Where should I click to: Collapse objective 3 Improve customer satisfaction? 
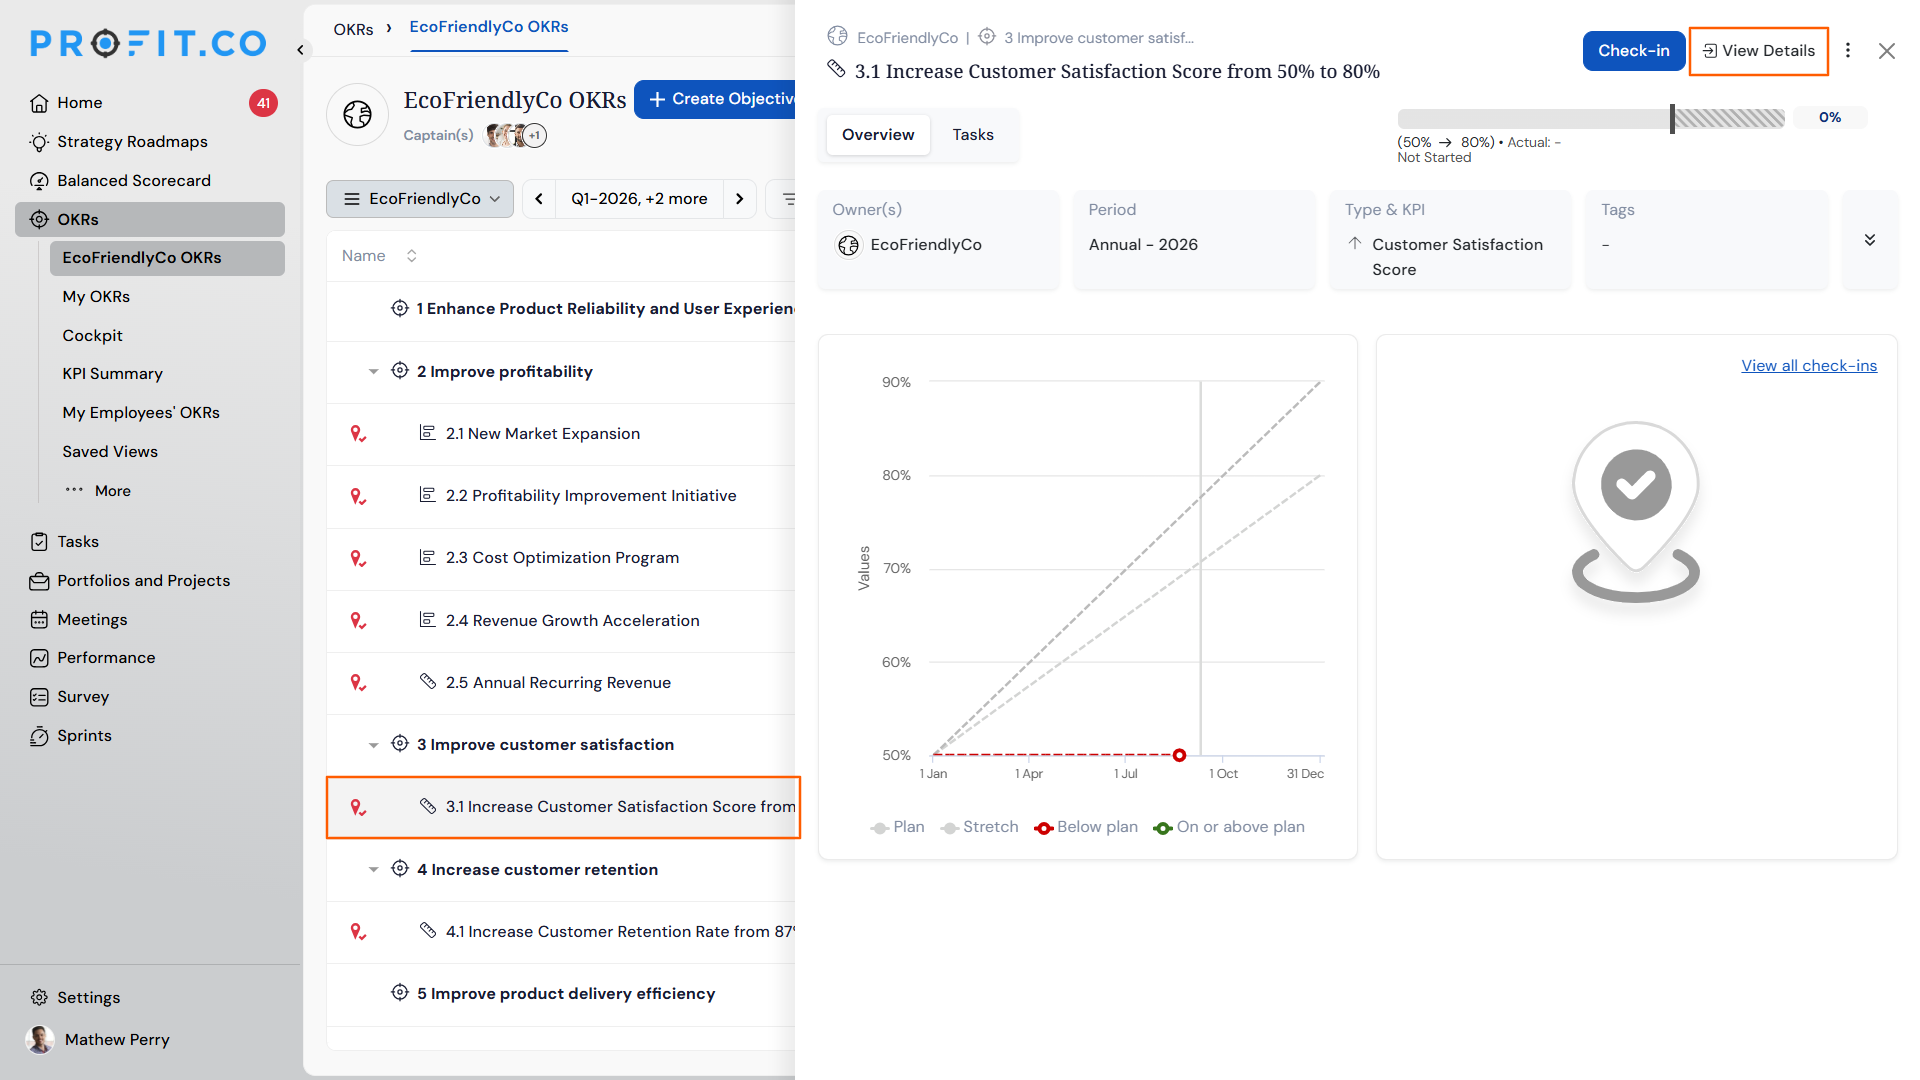coord(373,745)
